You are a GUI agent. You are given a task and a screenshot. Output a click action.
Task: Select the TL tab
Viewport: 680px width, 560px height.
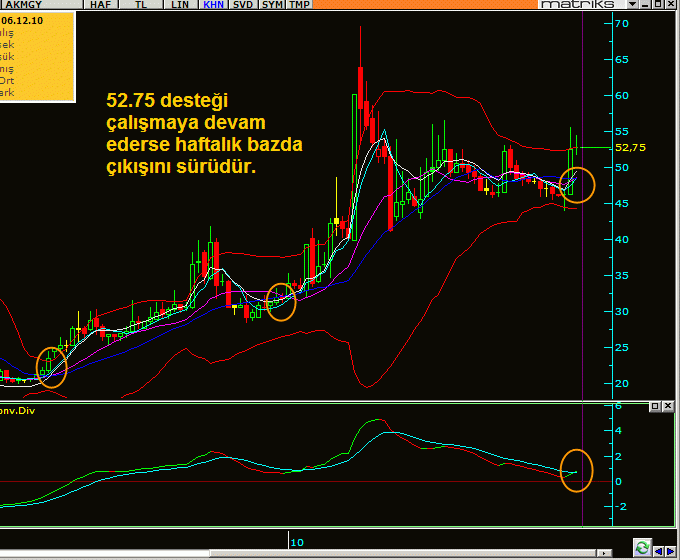coord(141,5)
